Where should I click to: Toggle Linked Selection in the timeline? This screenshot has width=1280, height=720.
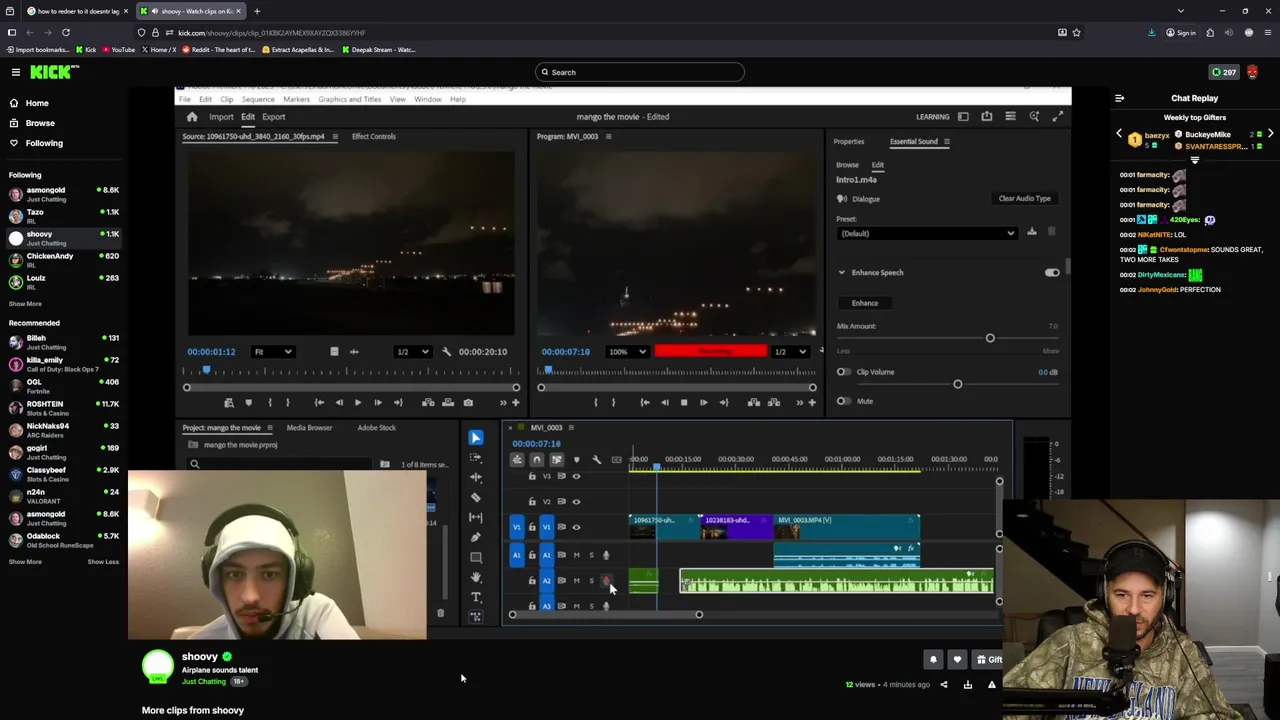tap(557, 460)
